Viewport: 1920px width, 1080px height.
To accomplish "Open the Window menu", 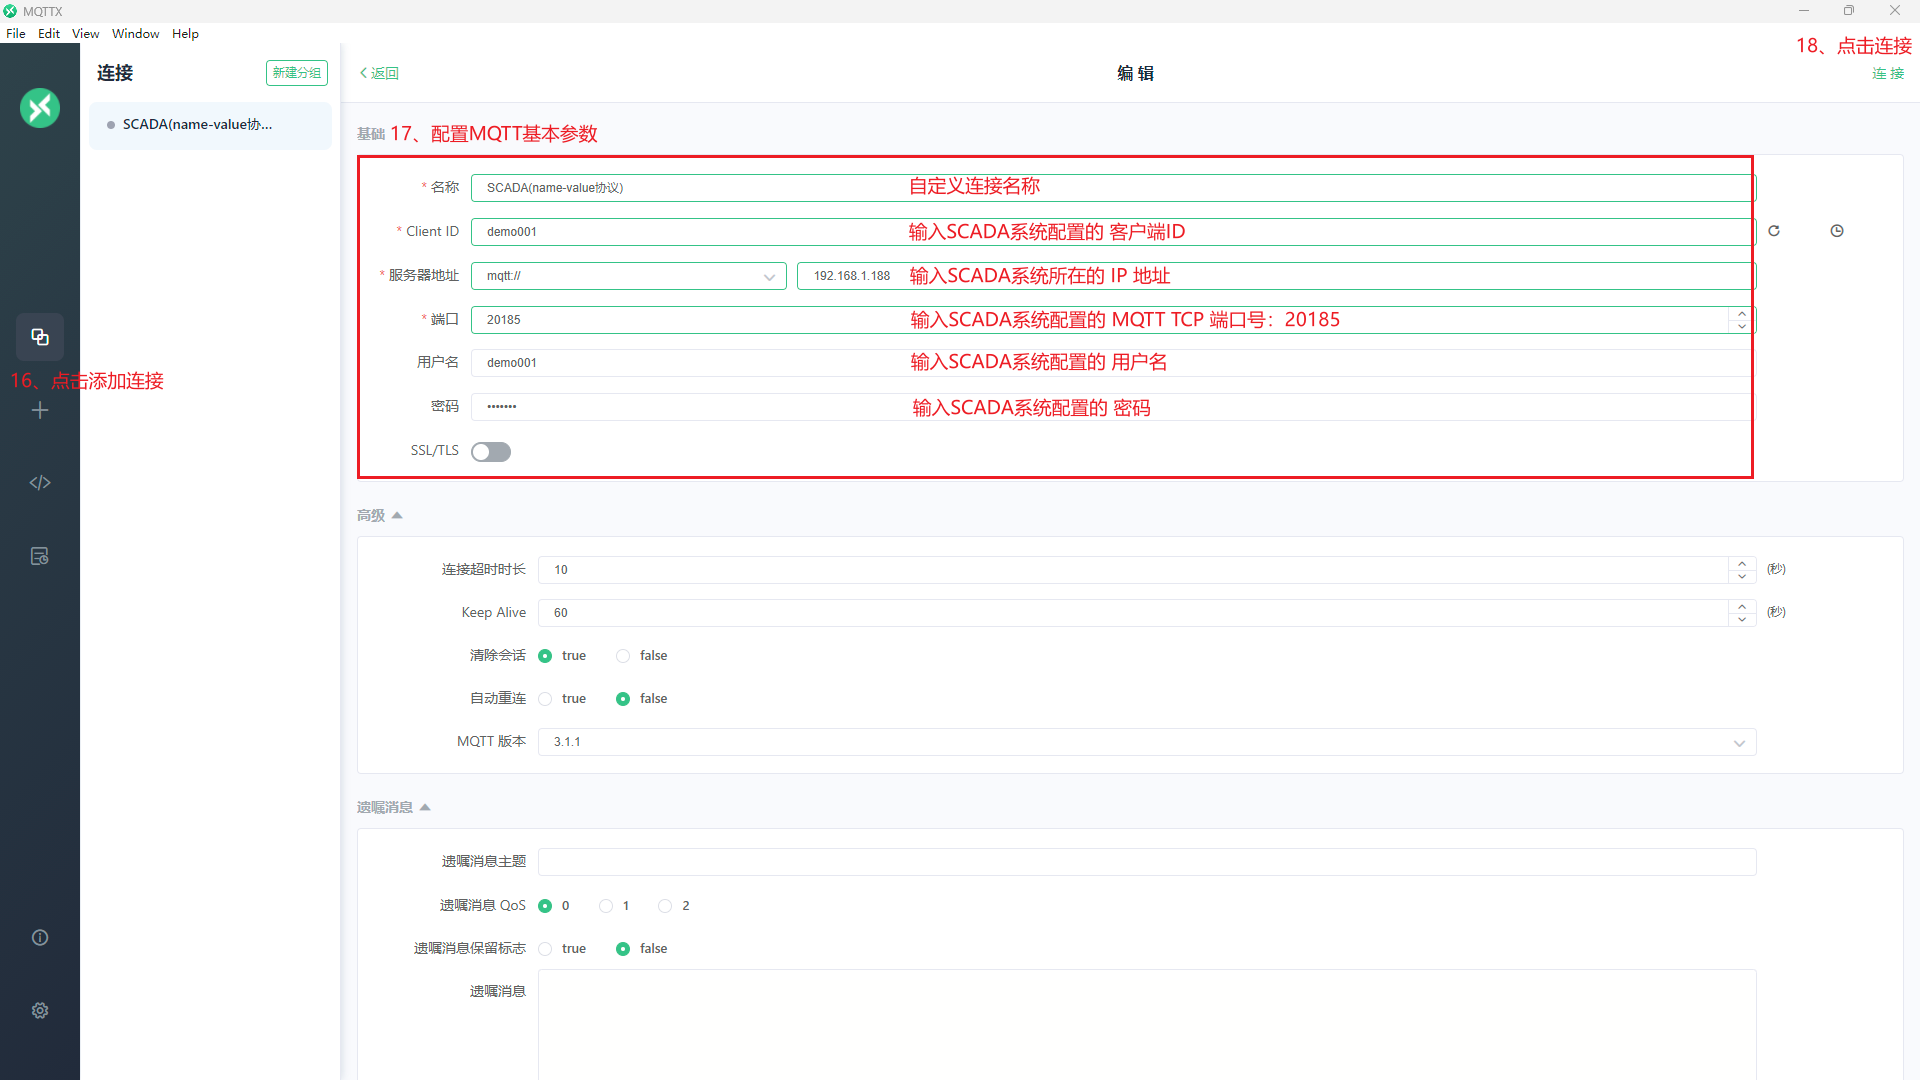I will click(x=135, y=34).
